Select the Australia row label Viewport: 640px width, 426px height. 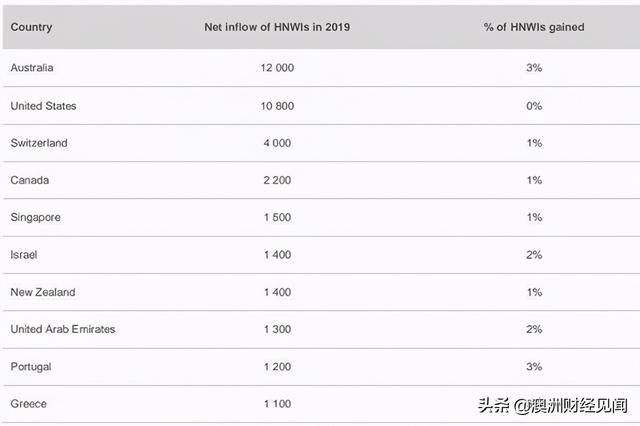32,68
